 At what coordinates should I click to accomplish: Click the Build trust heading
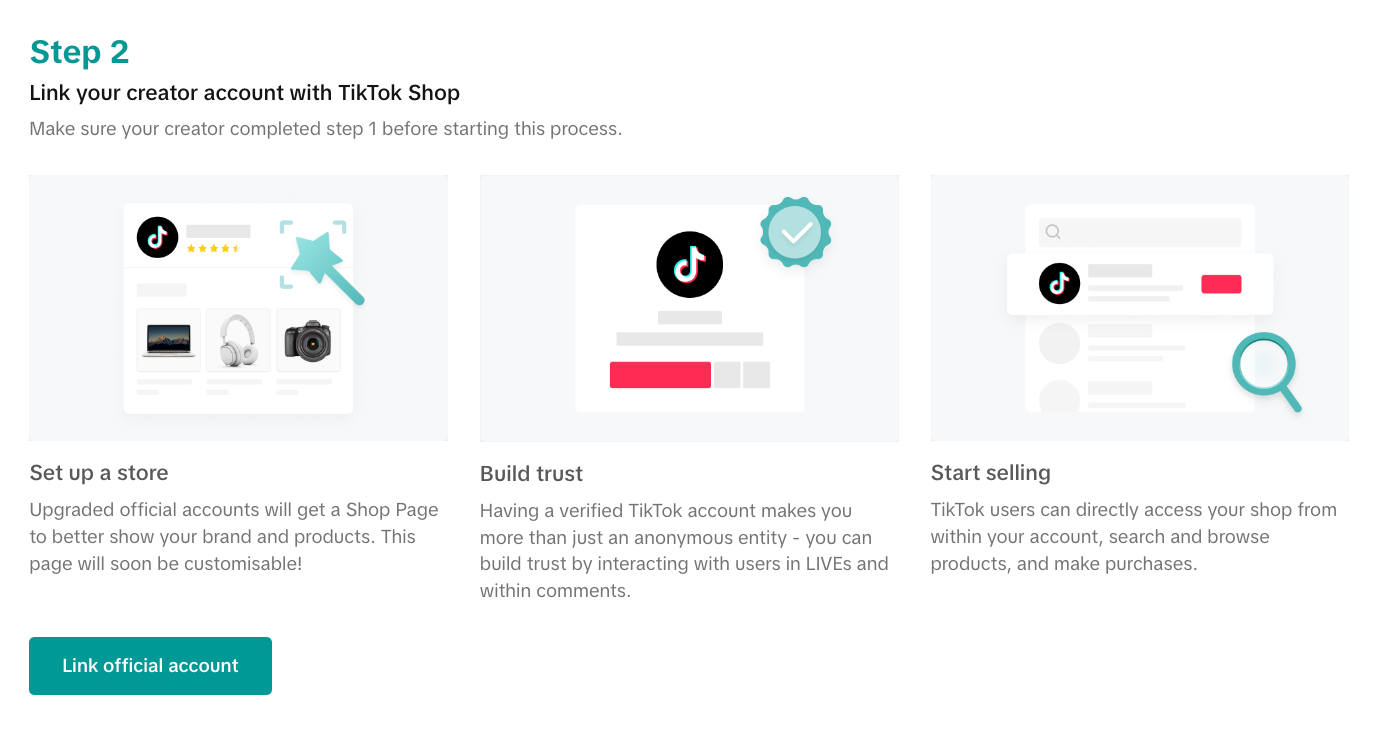(x=531, y=474)
